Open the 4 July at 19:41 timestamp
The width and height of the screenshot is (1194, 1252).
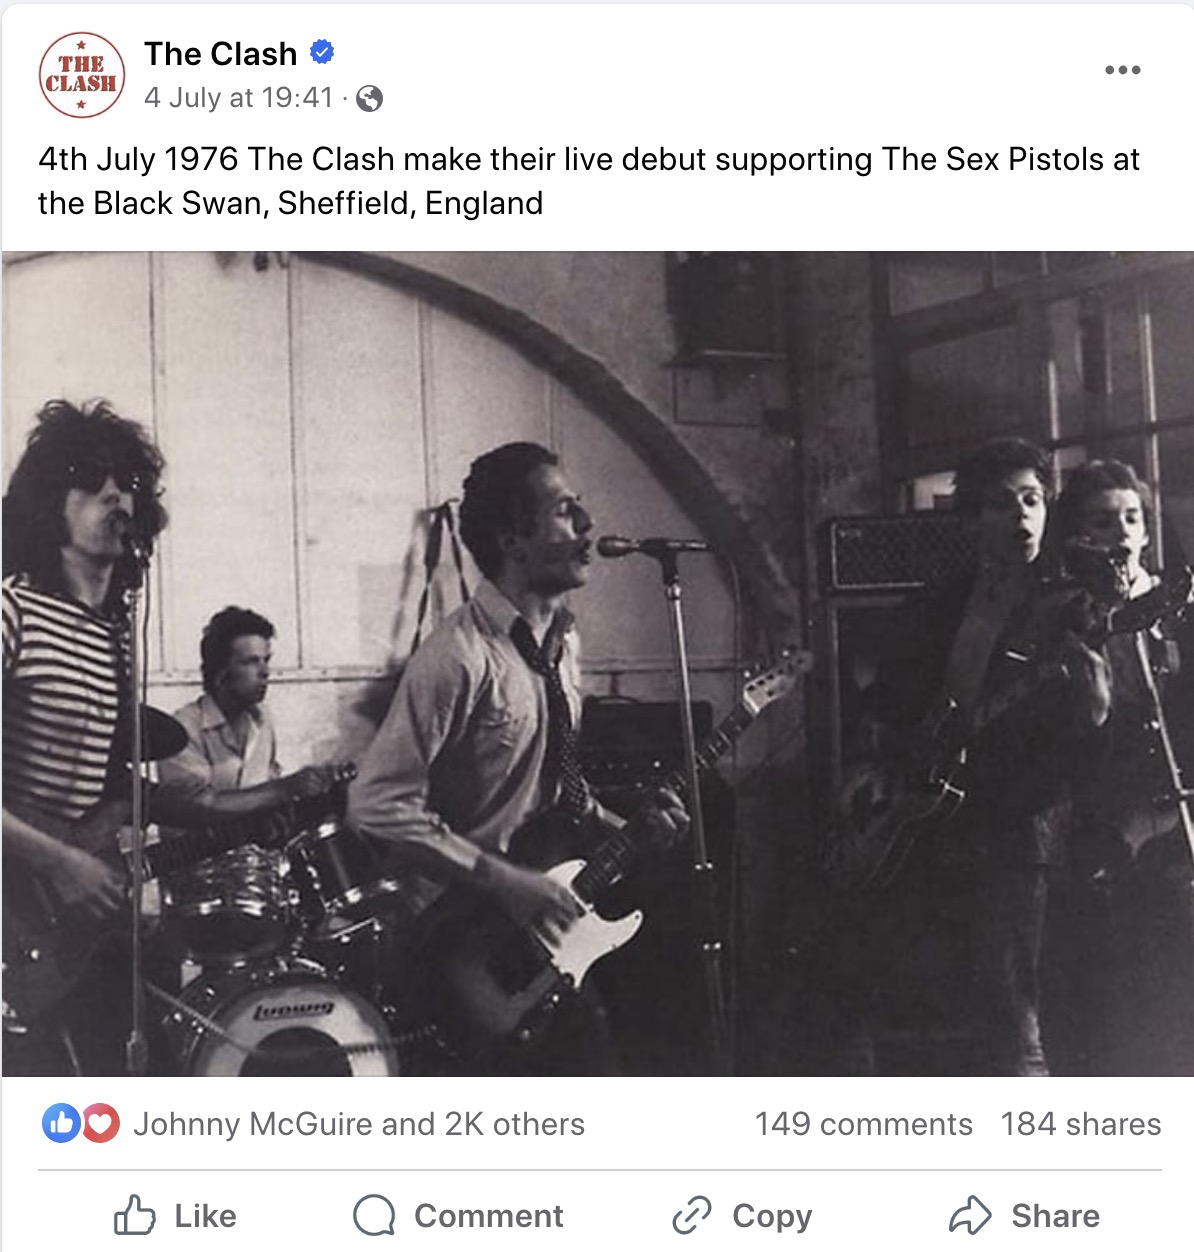click(238, 98)
